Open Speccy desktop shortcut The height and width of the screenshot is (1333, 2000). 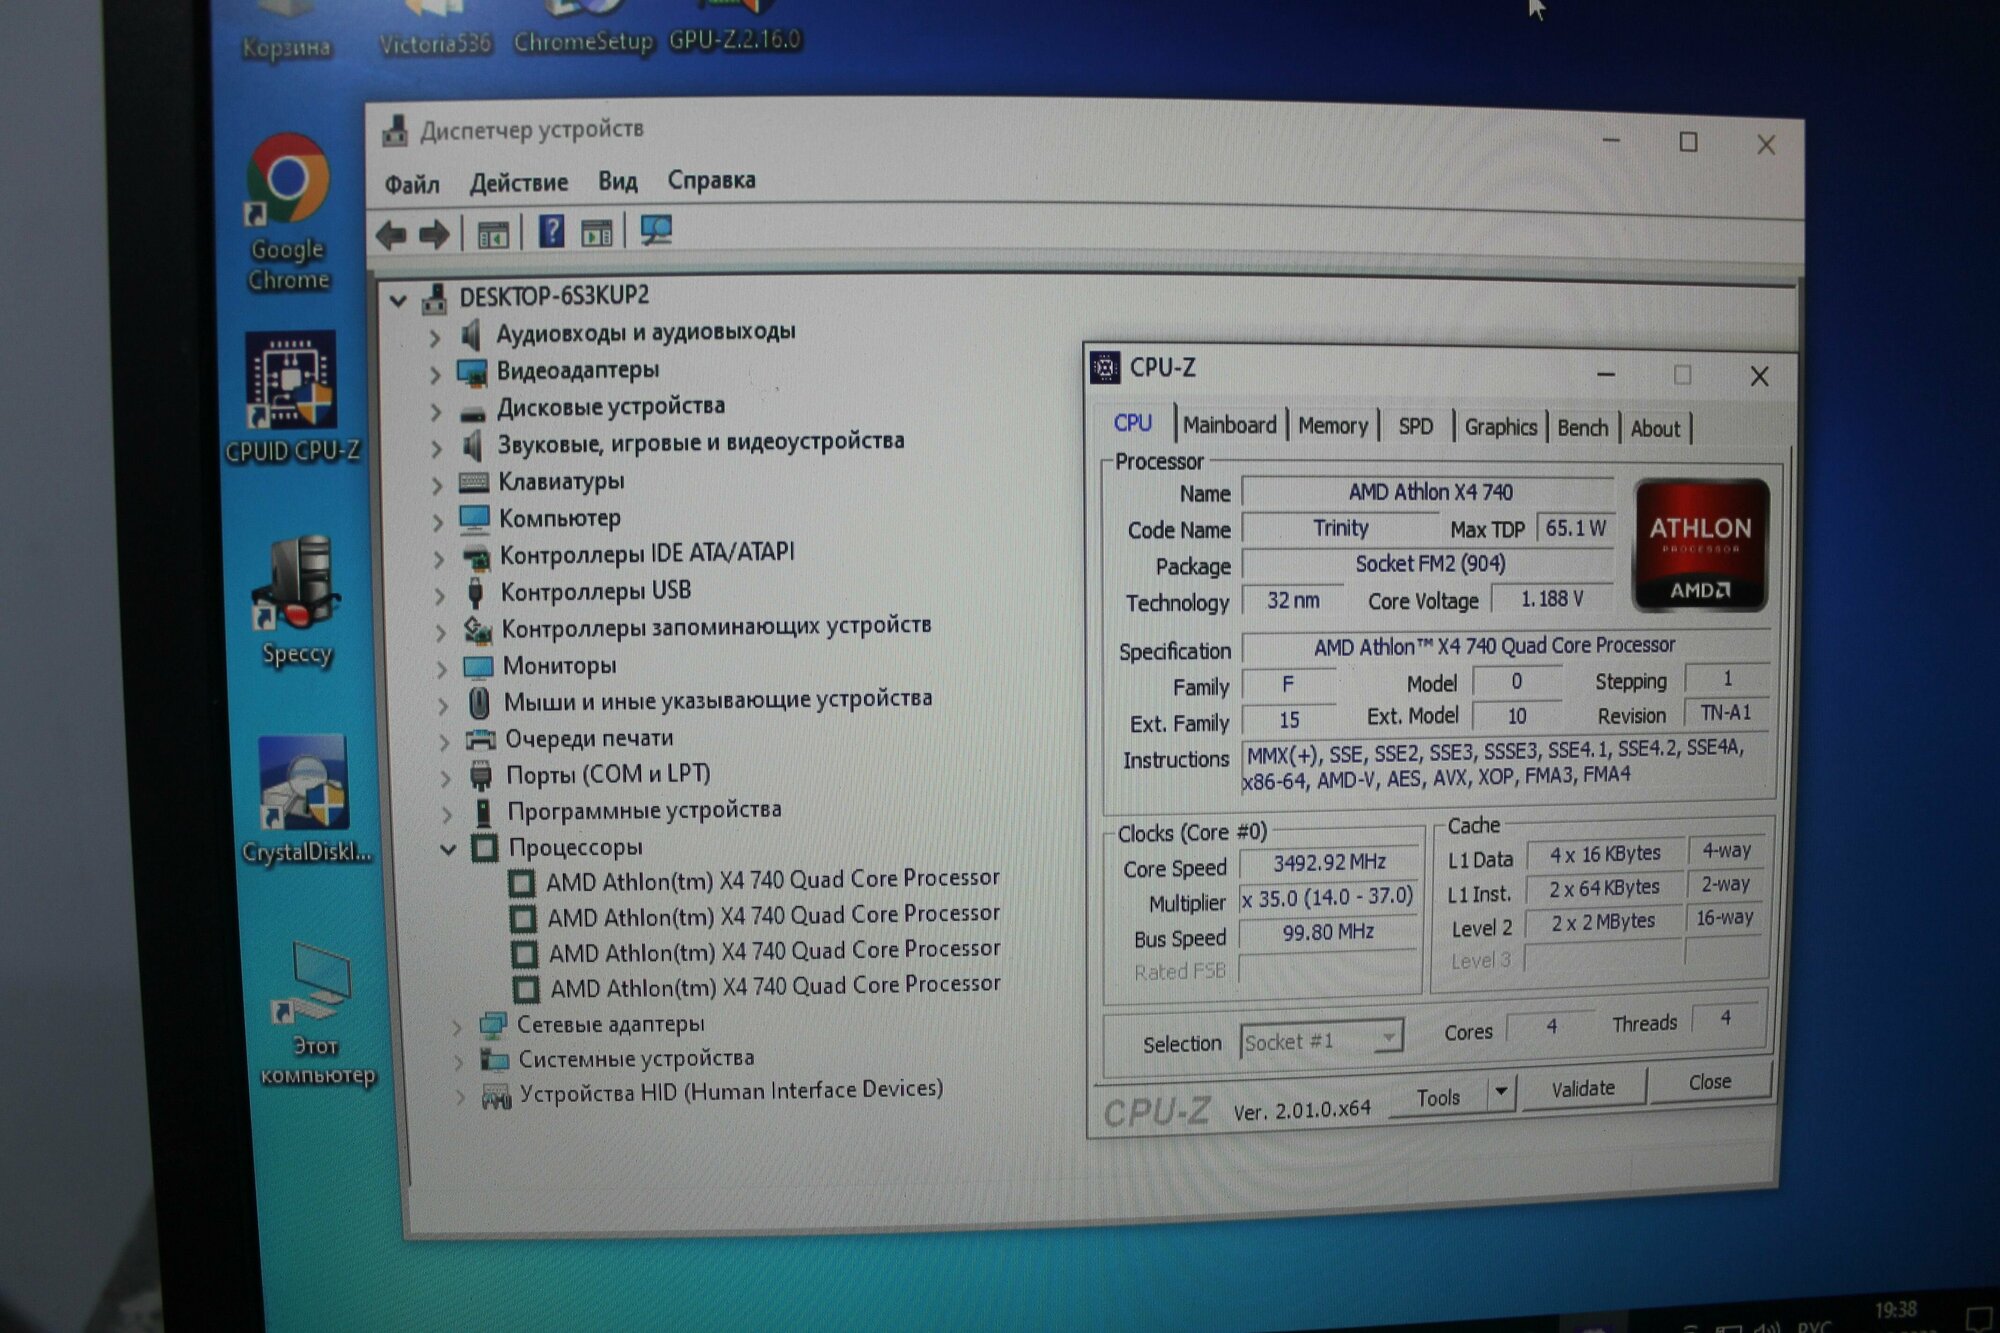[296, 600]
